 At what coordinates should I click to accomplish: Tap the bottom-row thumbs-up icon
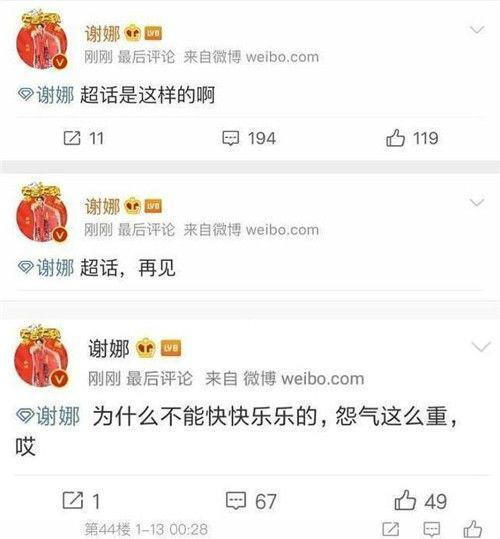click(x=473, y=529)
